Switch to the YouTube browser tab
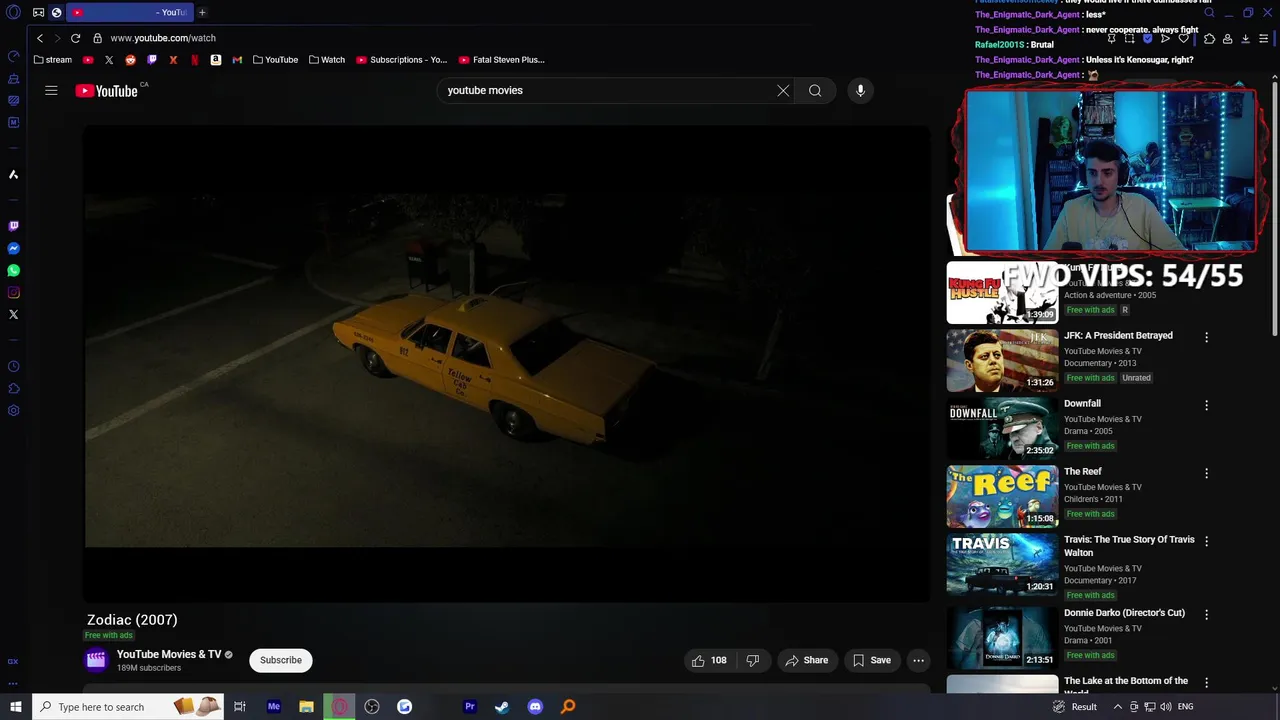 pos(130,13)
